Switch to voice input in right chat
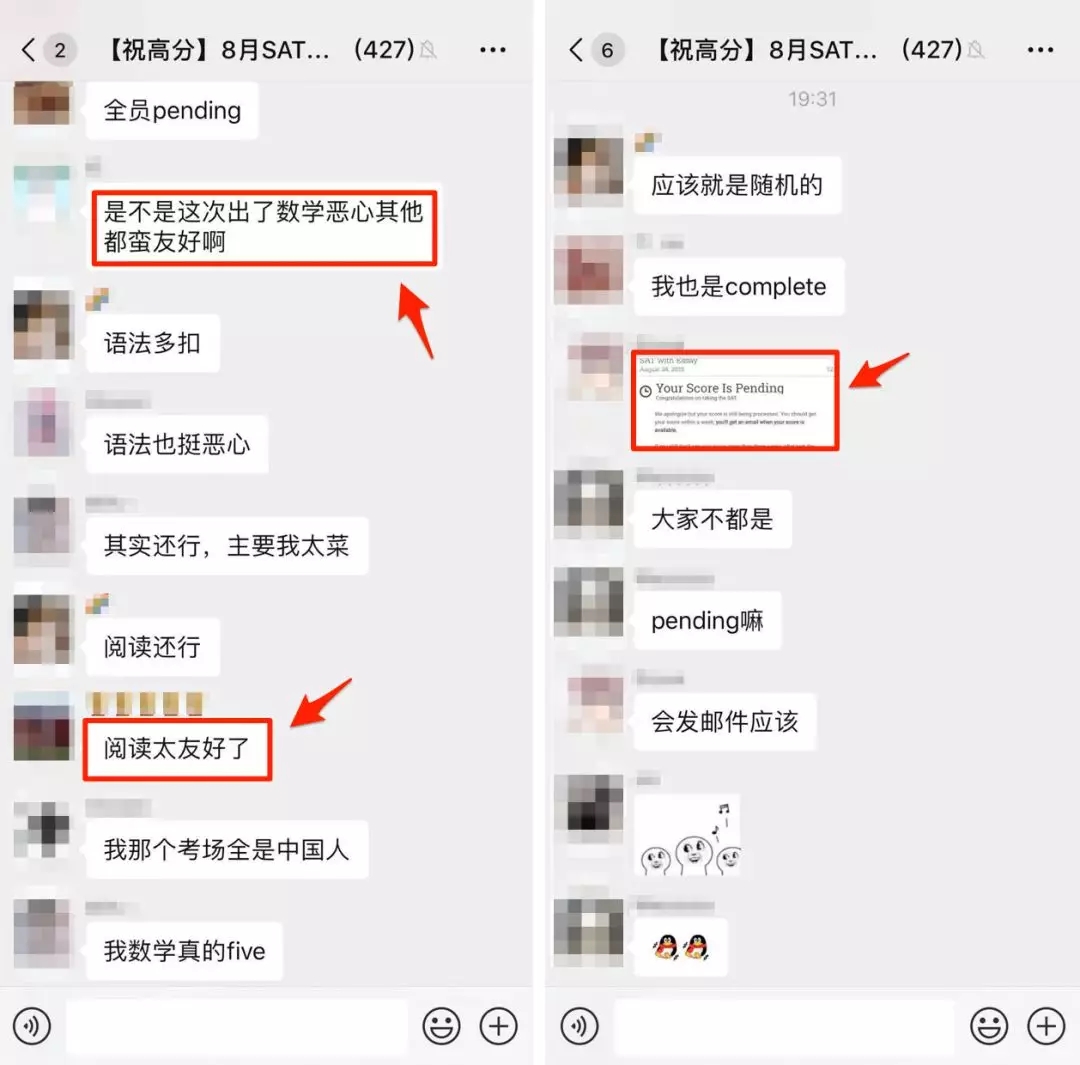 click(579, 1026)
